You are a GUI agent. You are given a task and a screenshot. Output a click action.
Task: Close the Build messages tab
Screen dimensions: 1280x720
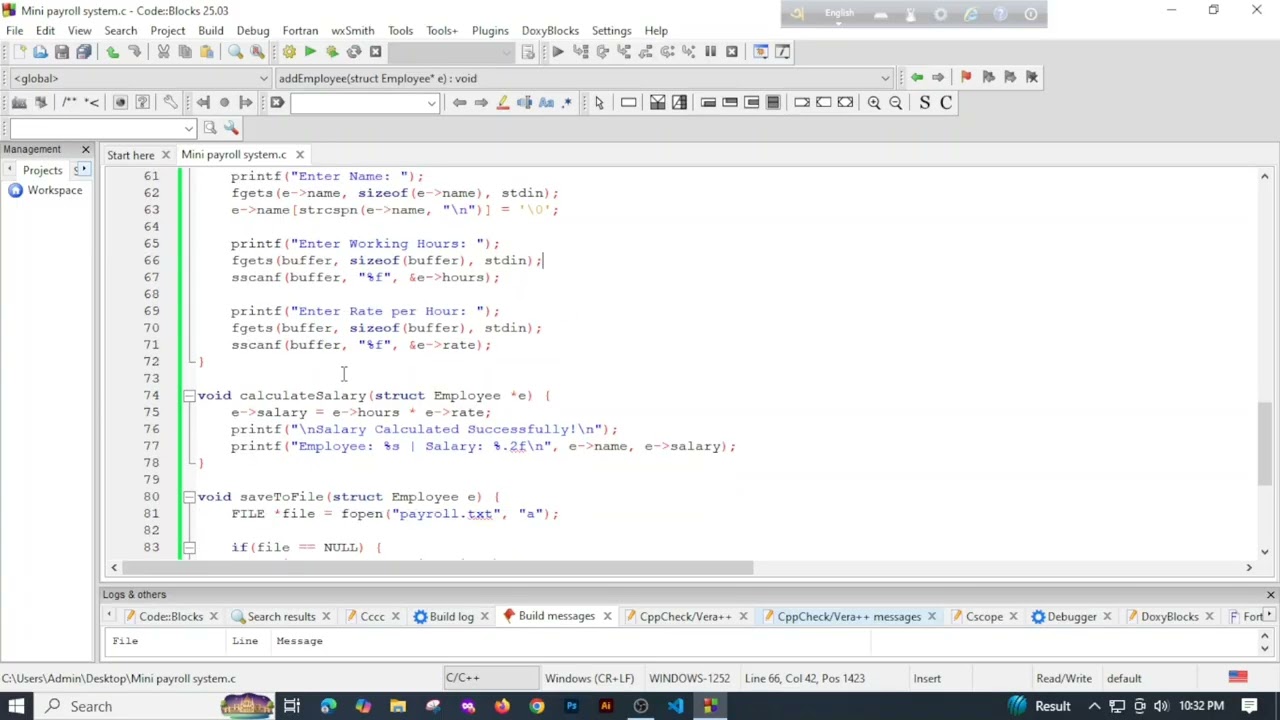tap(606, 616)
